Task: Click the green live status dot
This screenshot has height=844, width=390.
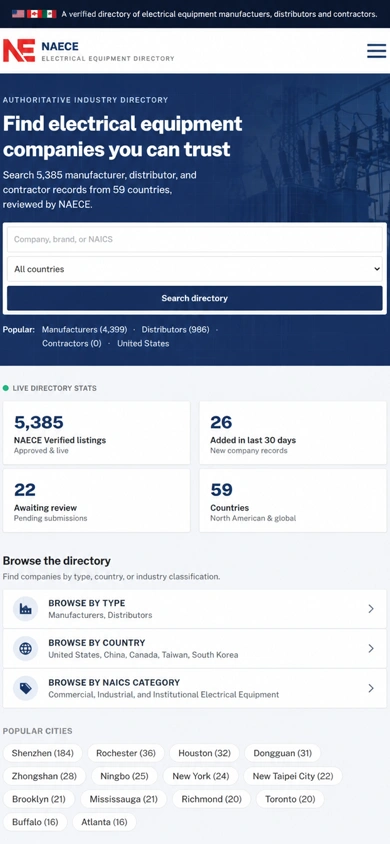Action: pos(6,388)
